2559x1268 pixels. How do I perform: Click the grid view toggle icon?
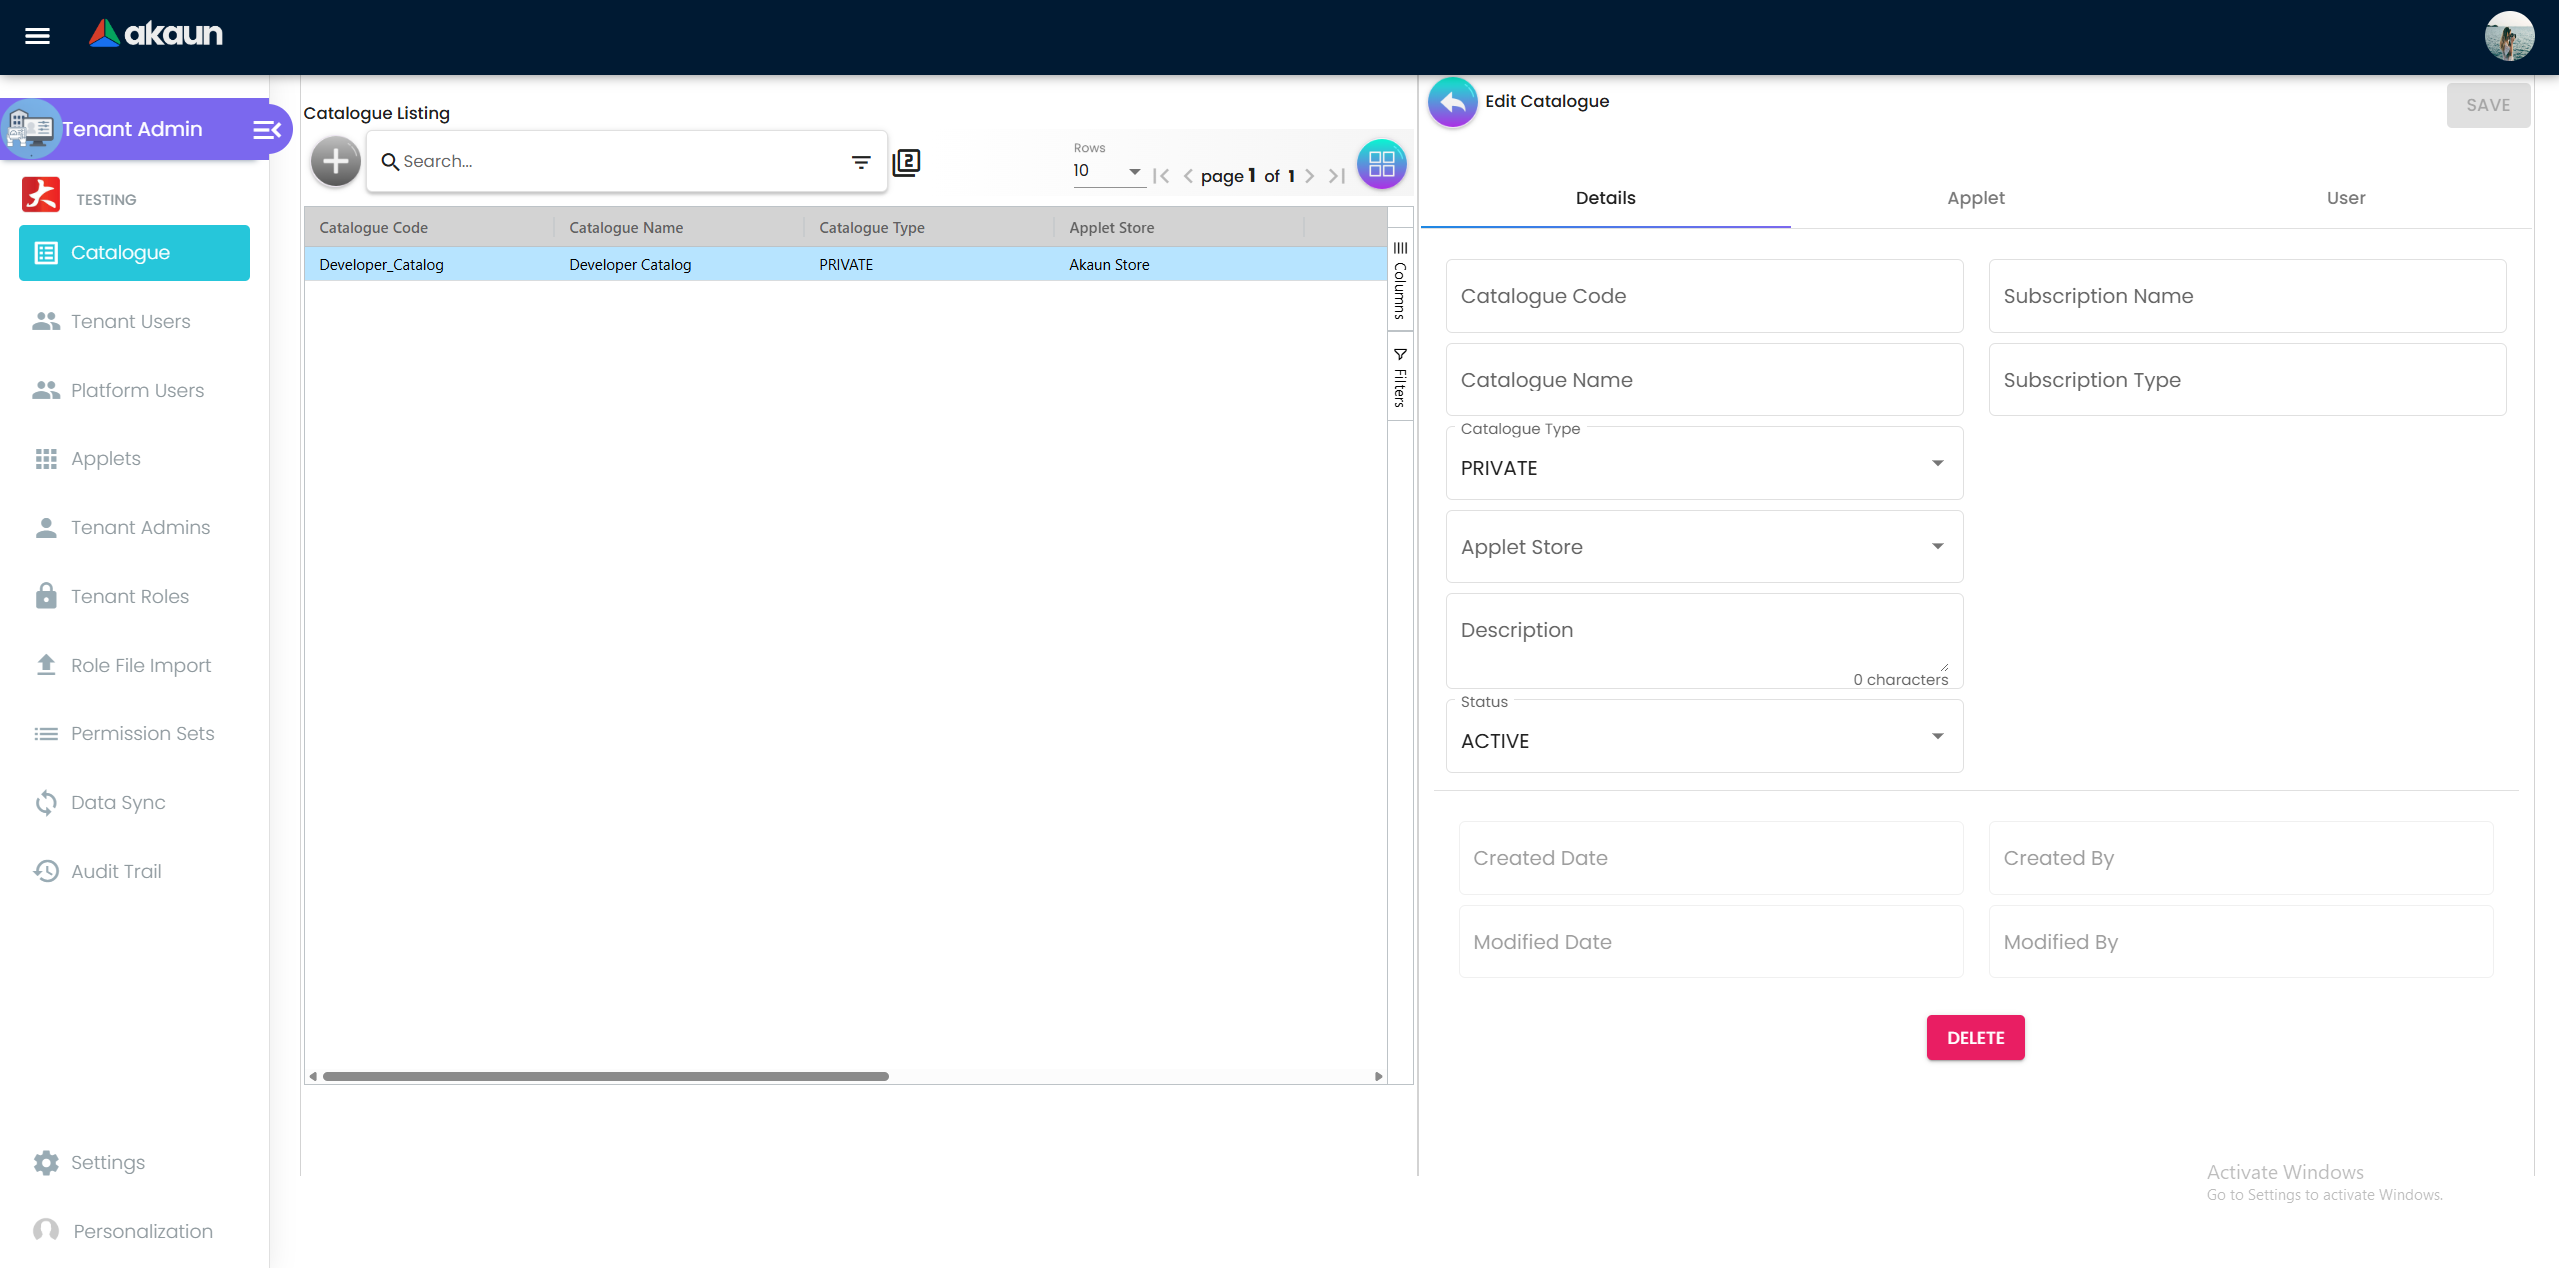[x=1381, y=164]
